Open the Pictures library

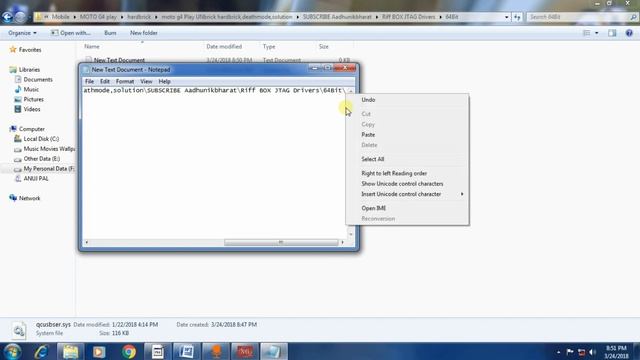33,100
